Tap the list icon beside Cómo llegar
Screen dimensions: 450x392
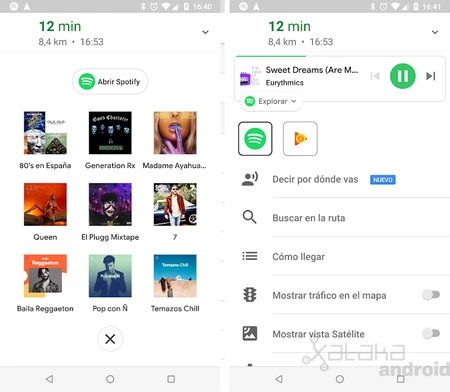tap(250, 256)
